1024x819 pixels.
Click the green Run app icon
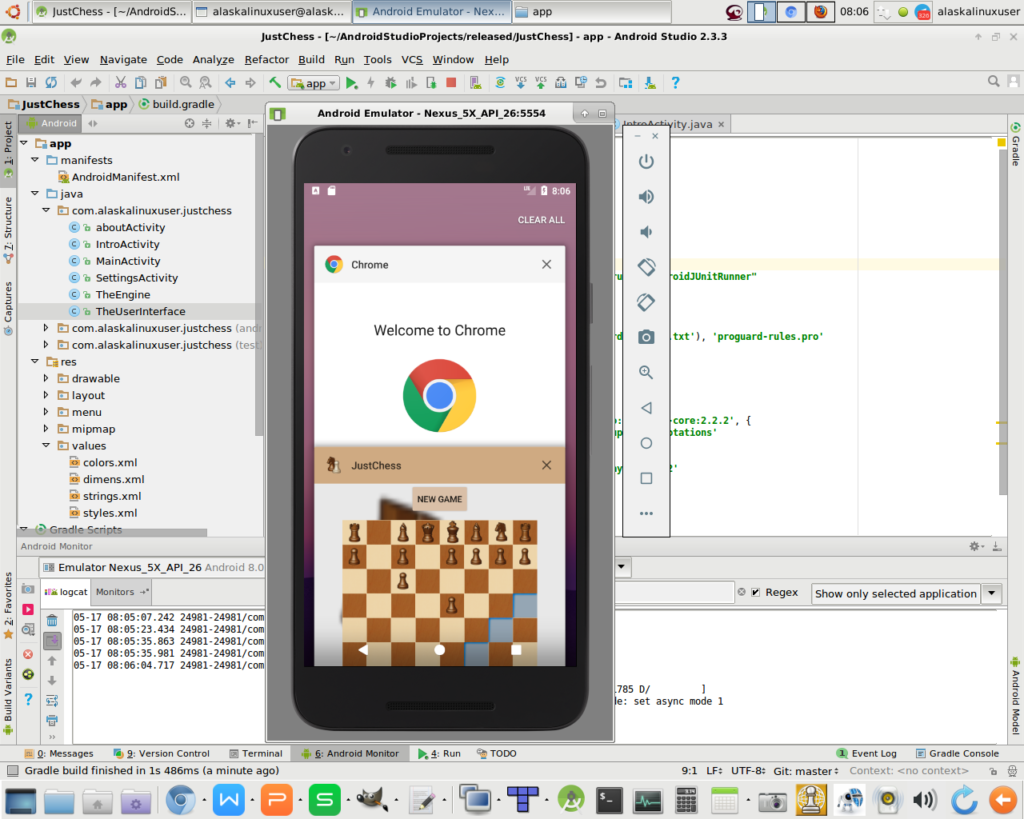pos(351,83)
